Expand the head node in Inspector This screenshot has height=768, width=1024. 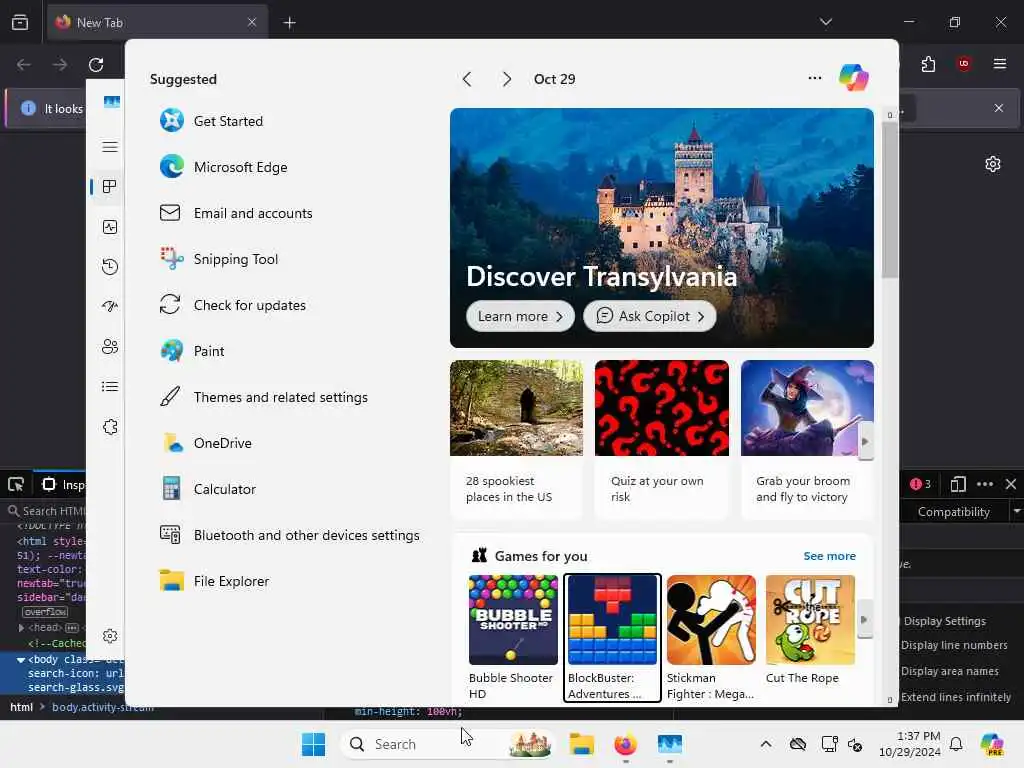click(21, 628)
